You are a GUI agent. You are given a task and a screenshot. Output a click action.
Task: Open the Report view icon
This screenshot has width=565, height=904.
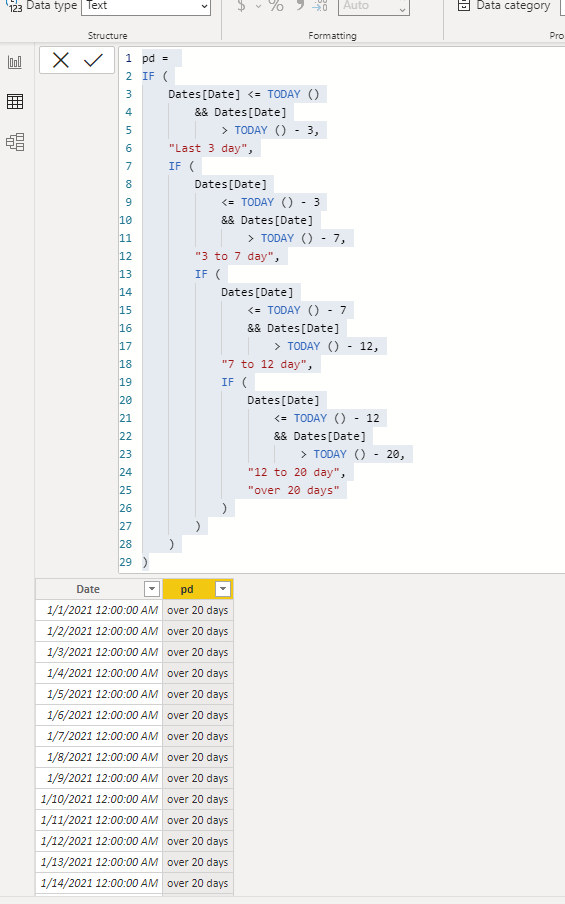[15, 62]
